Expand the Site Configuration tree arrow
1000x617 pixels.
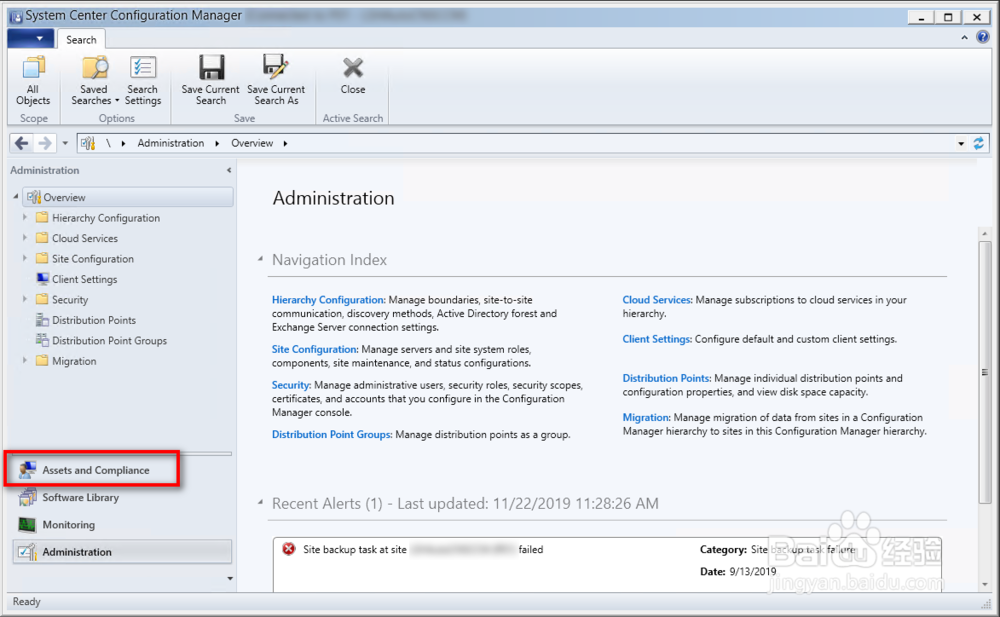25,258
